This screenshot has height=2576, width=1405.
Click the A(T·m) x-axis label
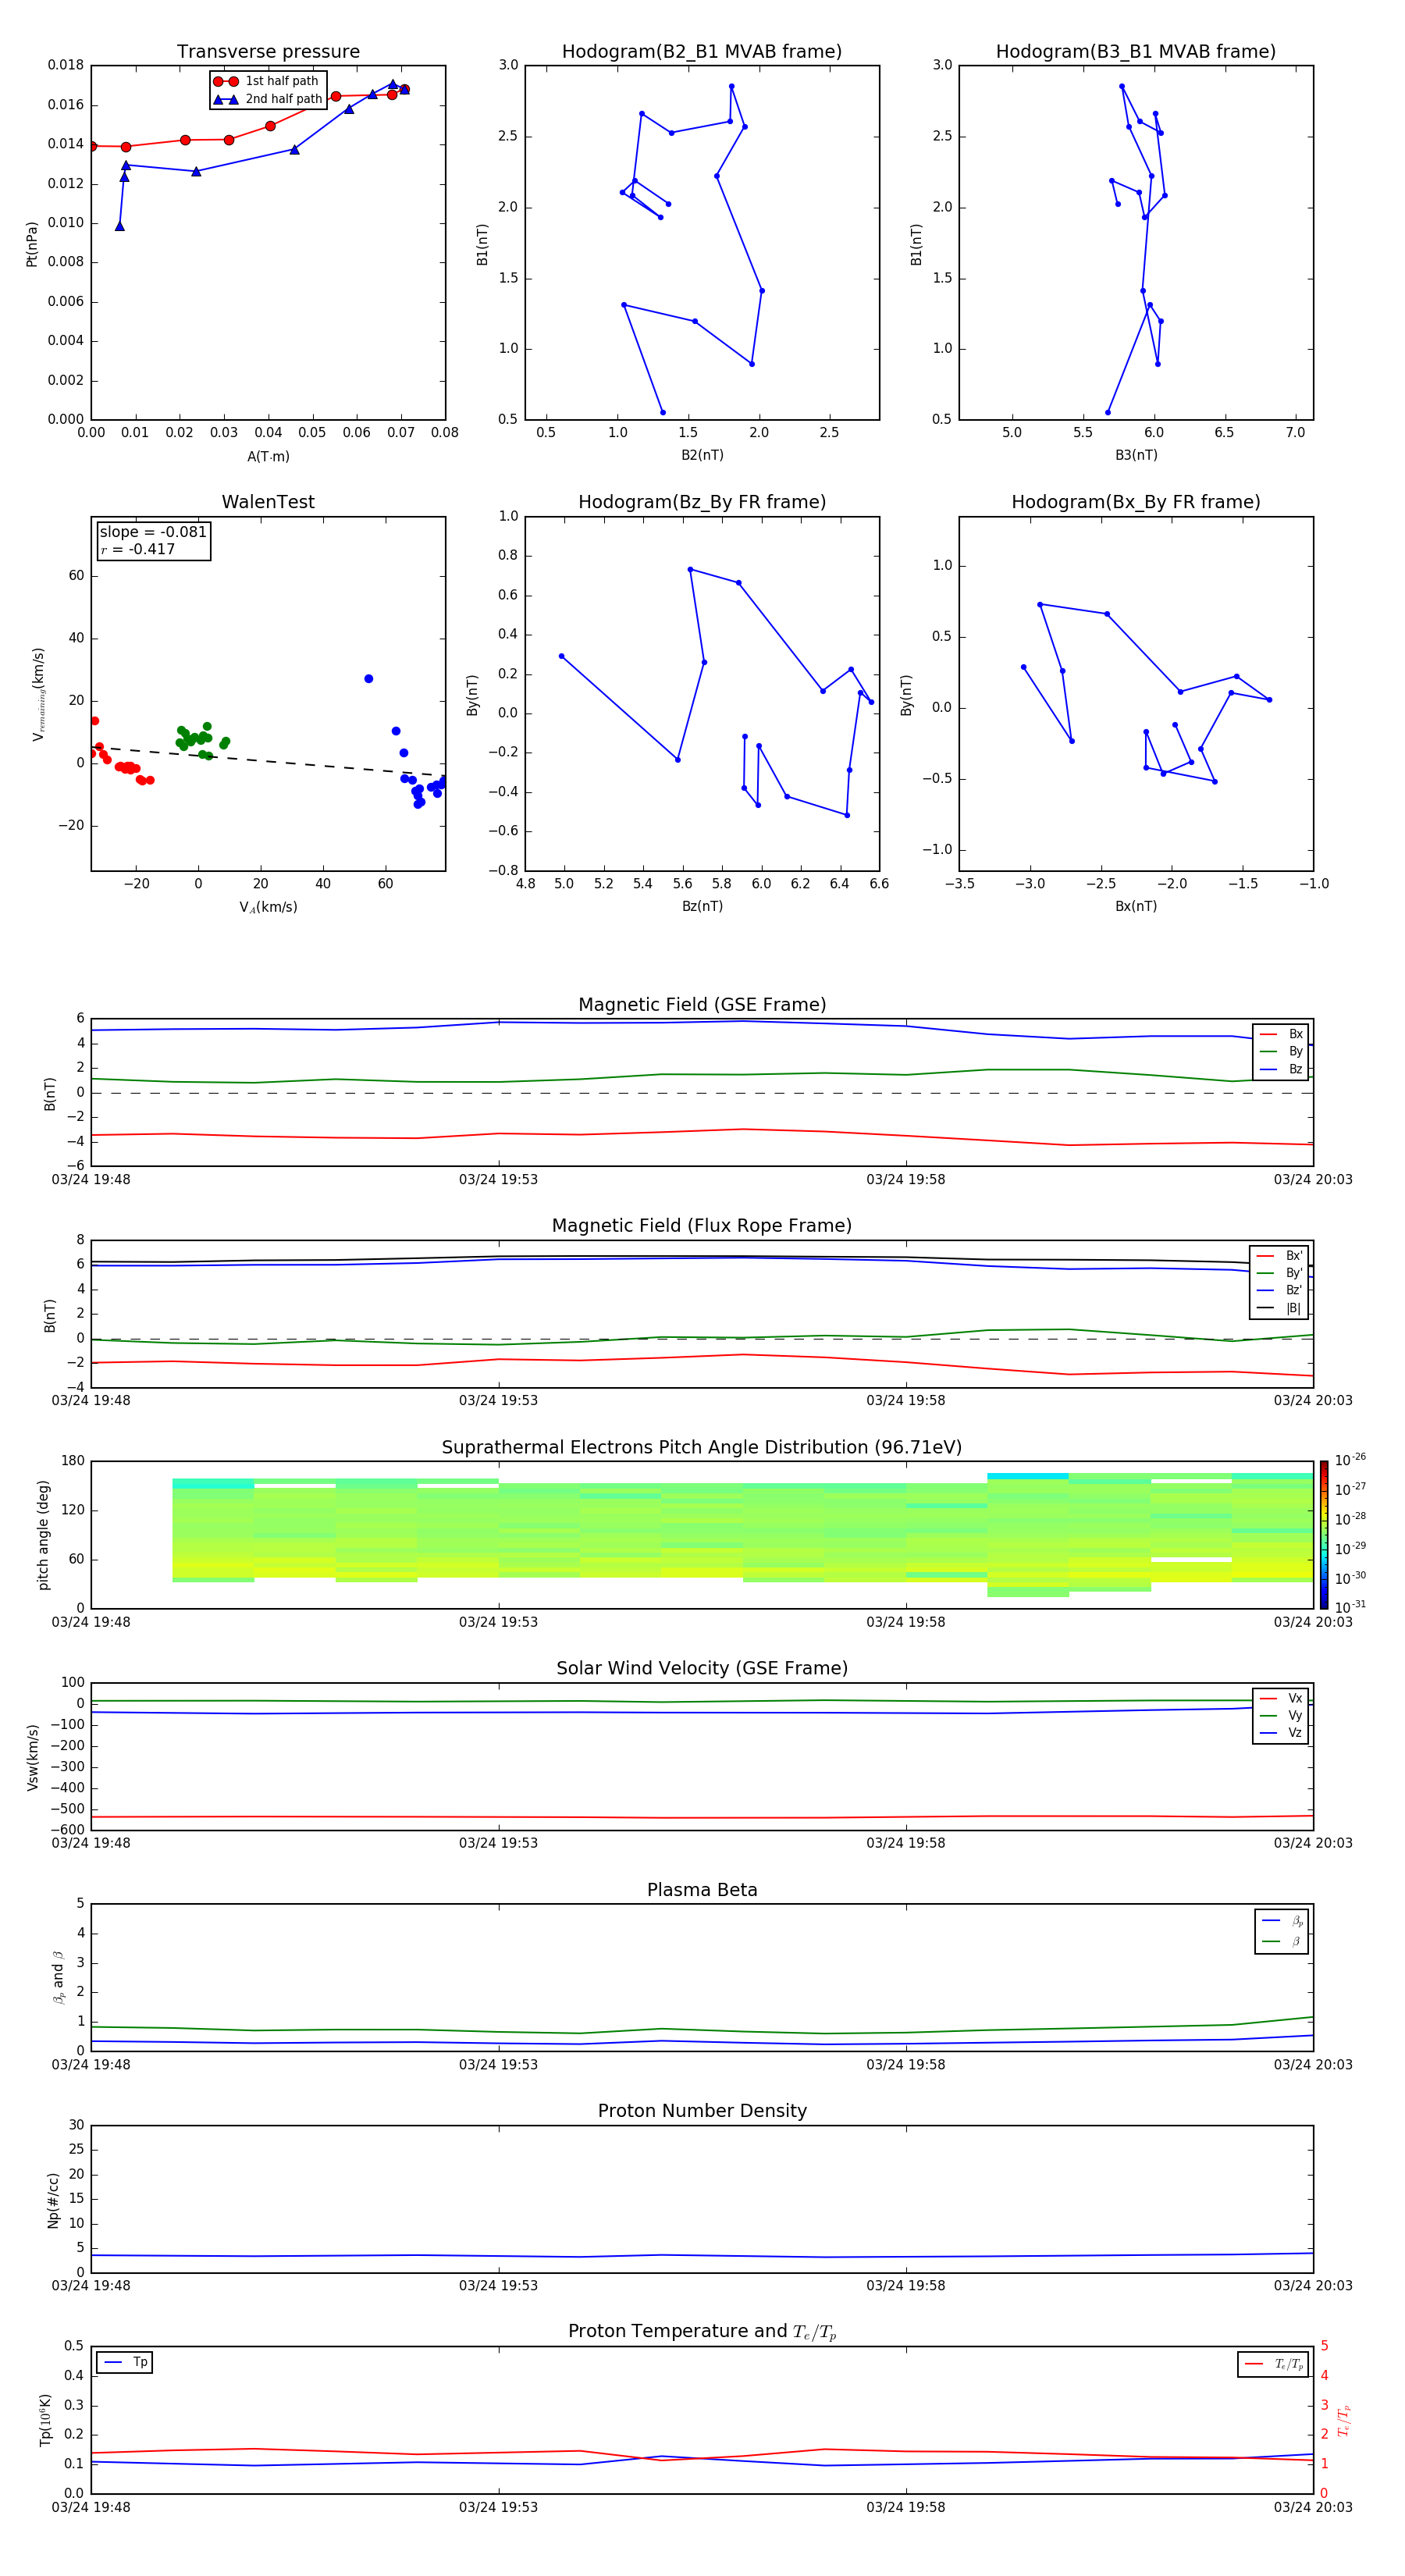pyautogui.click(x=268, y=457)
